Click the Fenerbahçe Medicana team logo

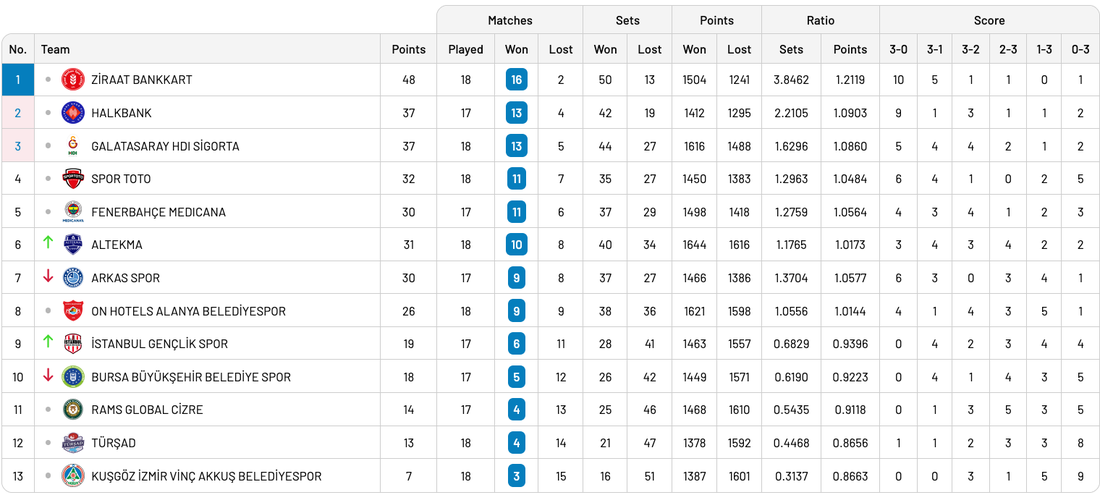click(x=73, y=212)
